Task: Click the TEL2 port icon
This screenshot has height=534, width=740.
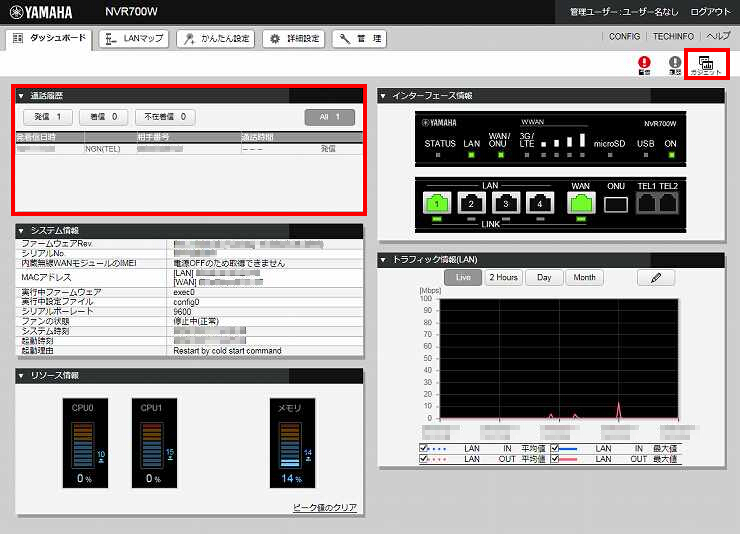Action: (x=668, y=204)
